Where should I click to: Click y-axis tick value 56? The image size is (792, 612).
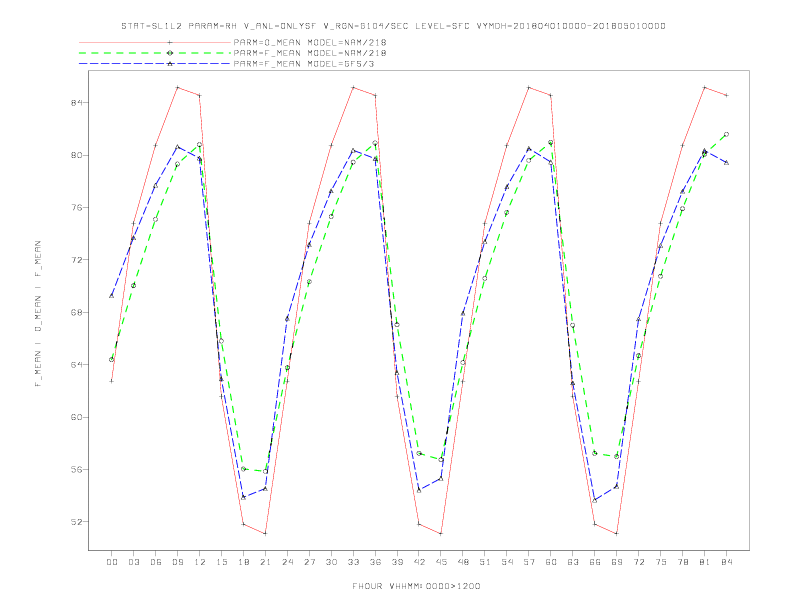[76, 470]
